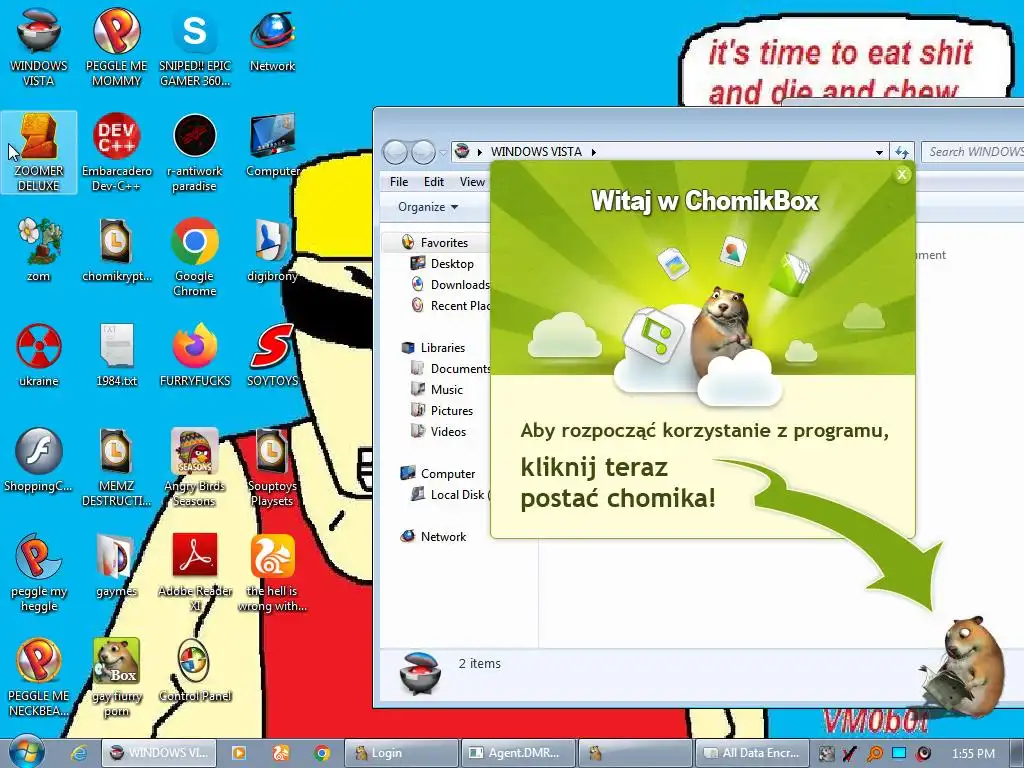
Task: Expand the Organize dropdown
Action: coord(428,207)
